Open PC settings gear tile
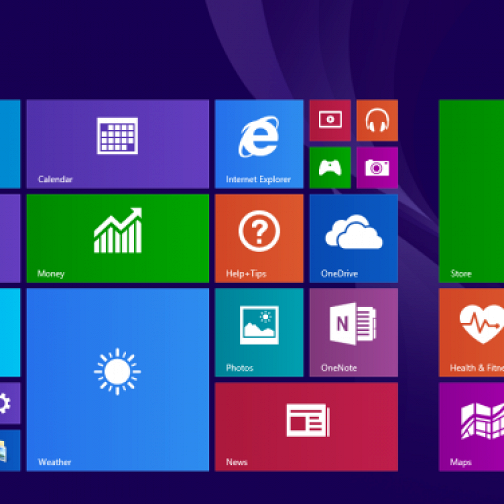Screen dimensions: 504x504 tap(10, 403)
